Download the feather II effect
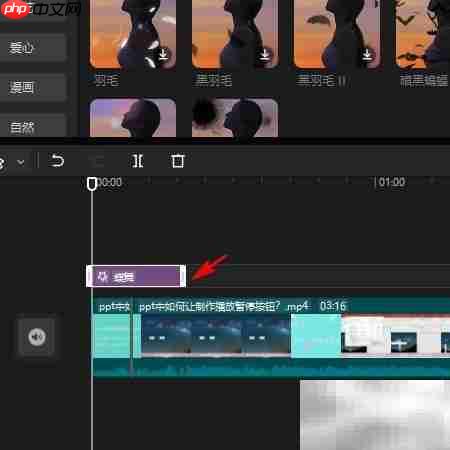 (x=367, y=54)
